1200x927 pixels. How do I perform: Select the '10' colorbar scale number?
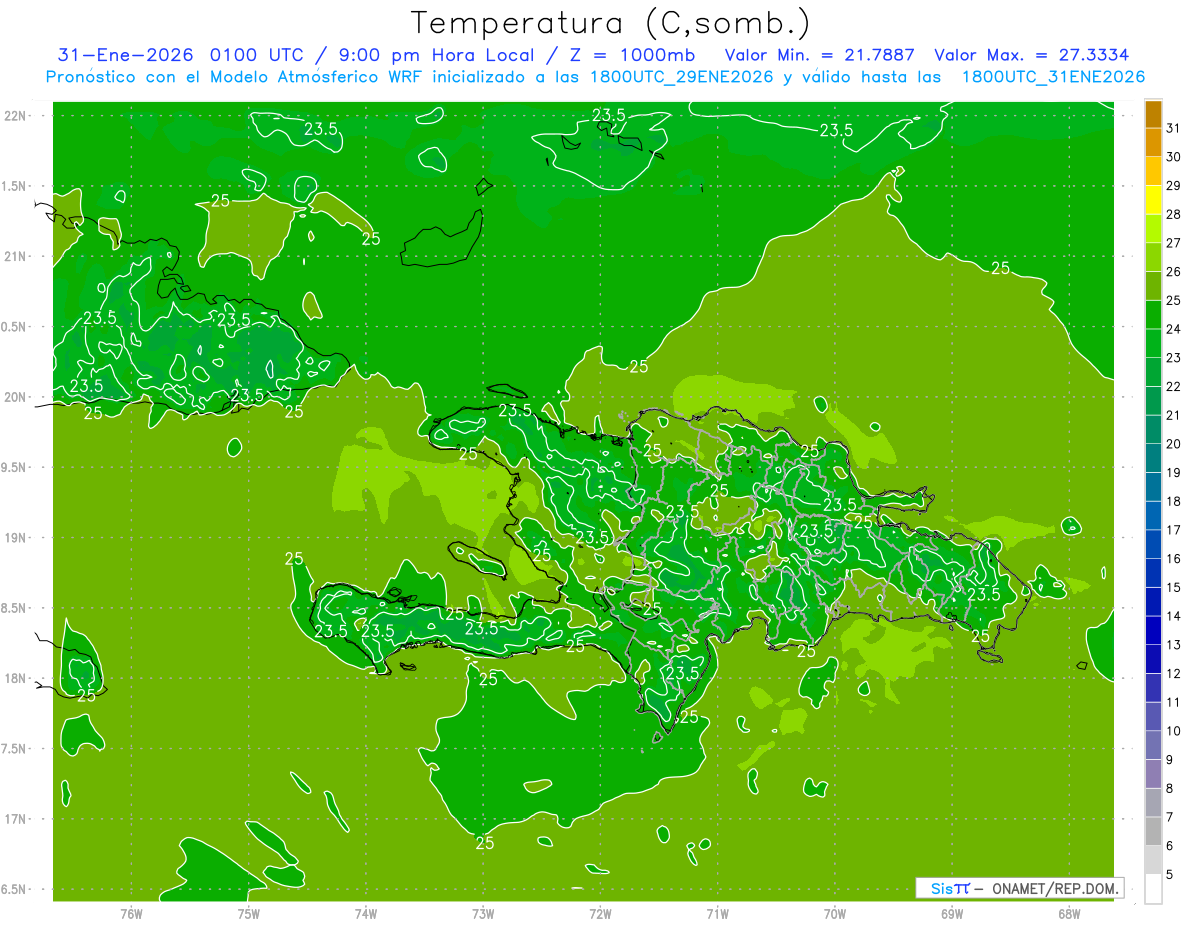(x=1174, y=731)
